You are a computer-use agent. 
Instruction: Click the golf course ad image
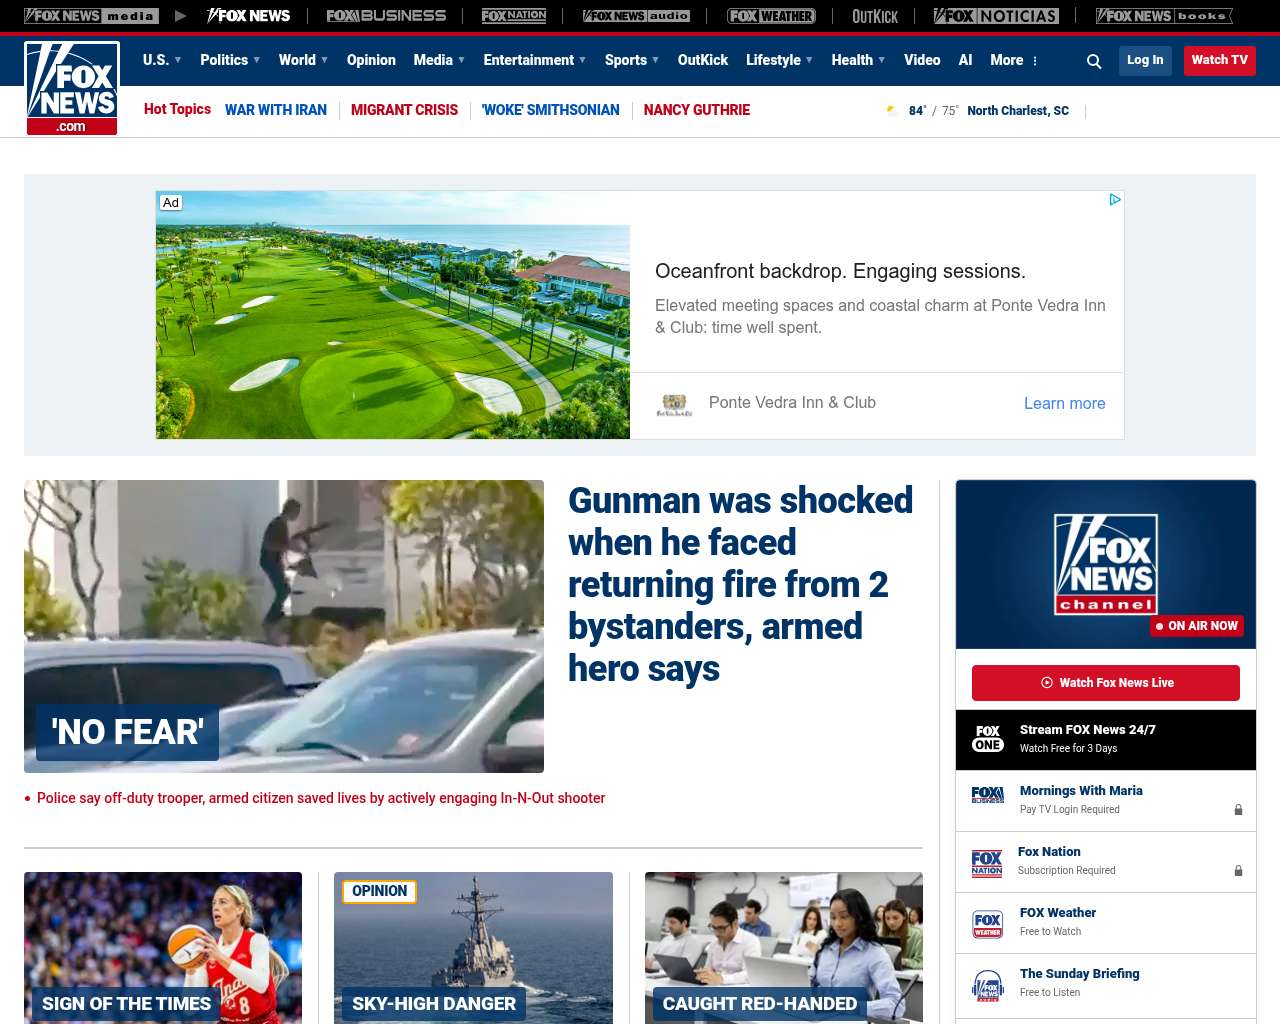[x=393, y=315]
